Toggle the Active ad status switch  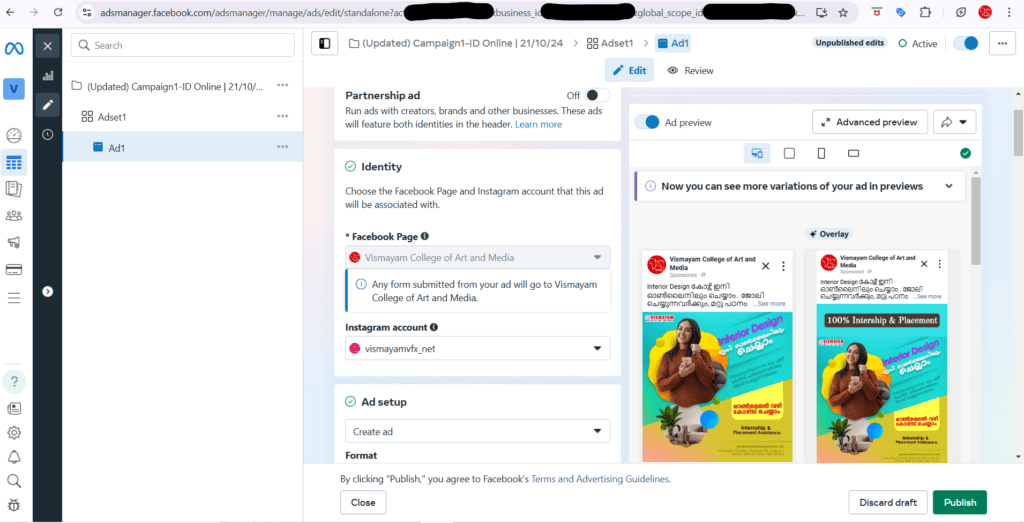[x=966, y=43]
